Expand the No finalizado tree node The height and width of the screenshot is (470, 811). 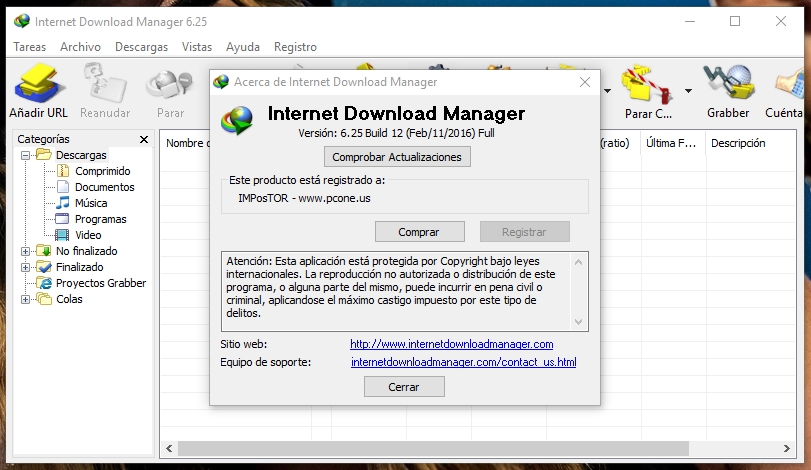point(25,251)
